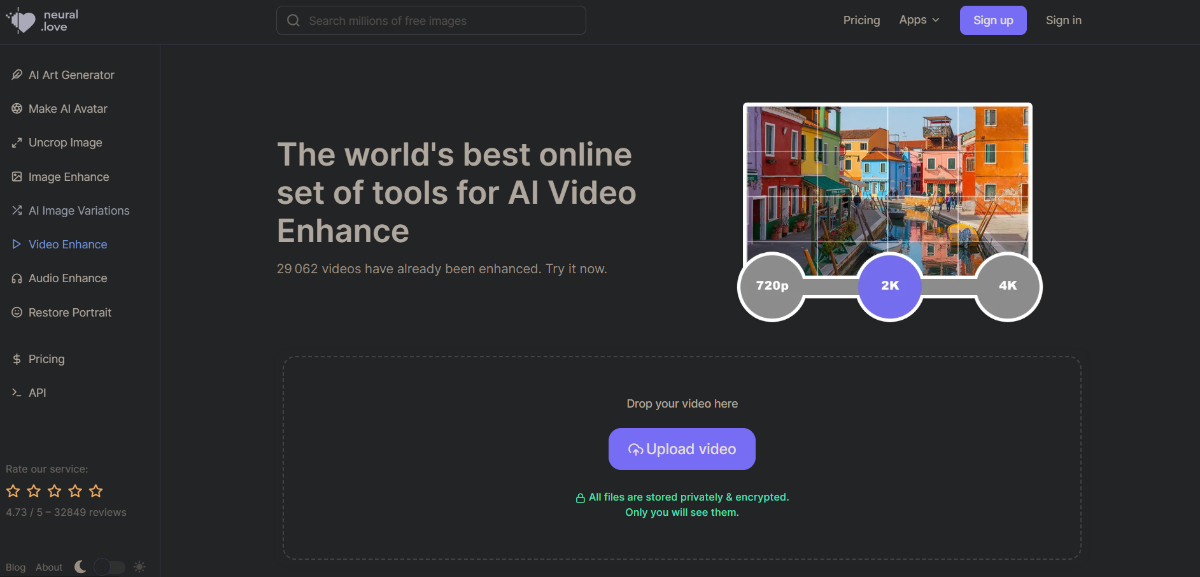
Task: Select the Make AI Avatar tool
Action: point(66,108)
